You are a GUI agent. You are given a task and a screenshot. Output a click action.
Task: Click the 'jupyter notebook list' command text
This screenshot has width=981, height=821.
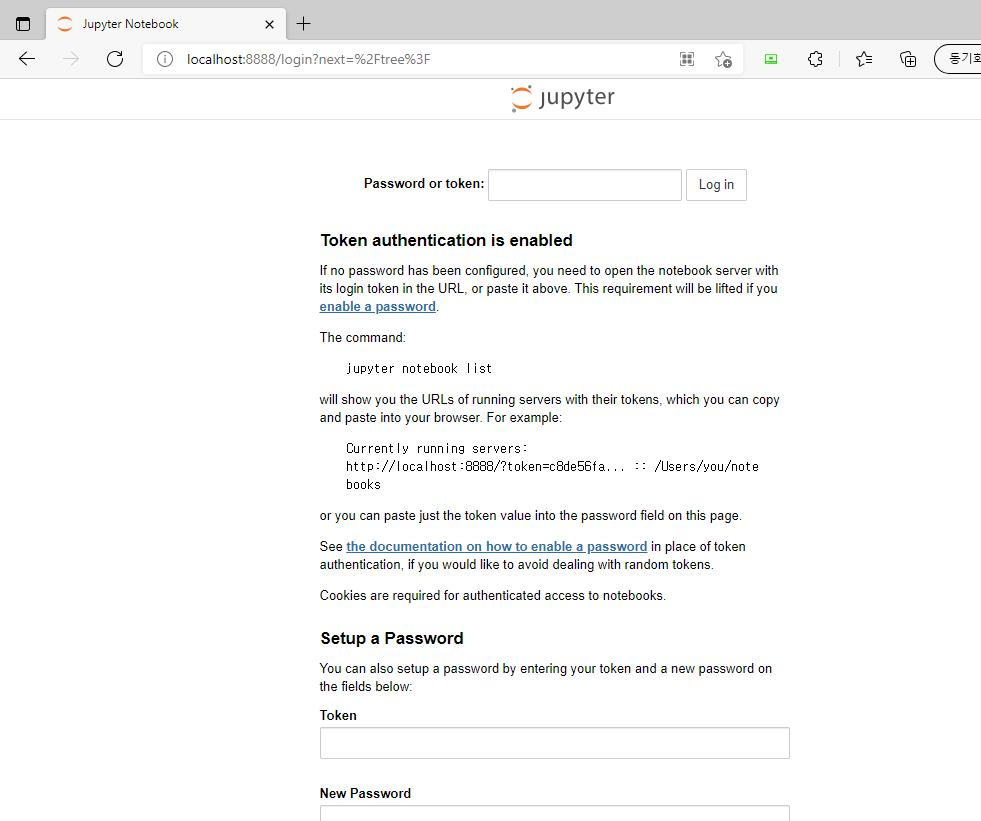pyautogui.click(x=419, y=369)
